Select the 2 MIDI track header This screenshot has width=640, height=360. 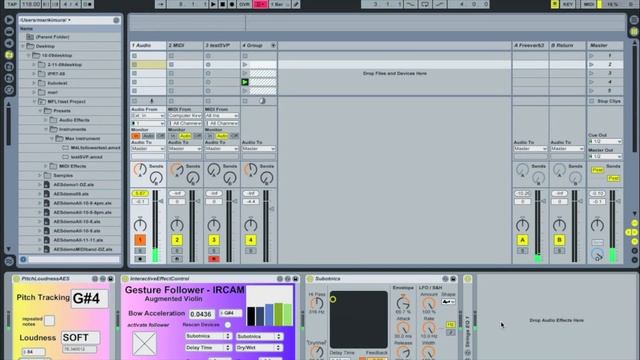coord(185,45)
